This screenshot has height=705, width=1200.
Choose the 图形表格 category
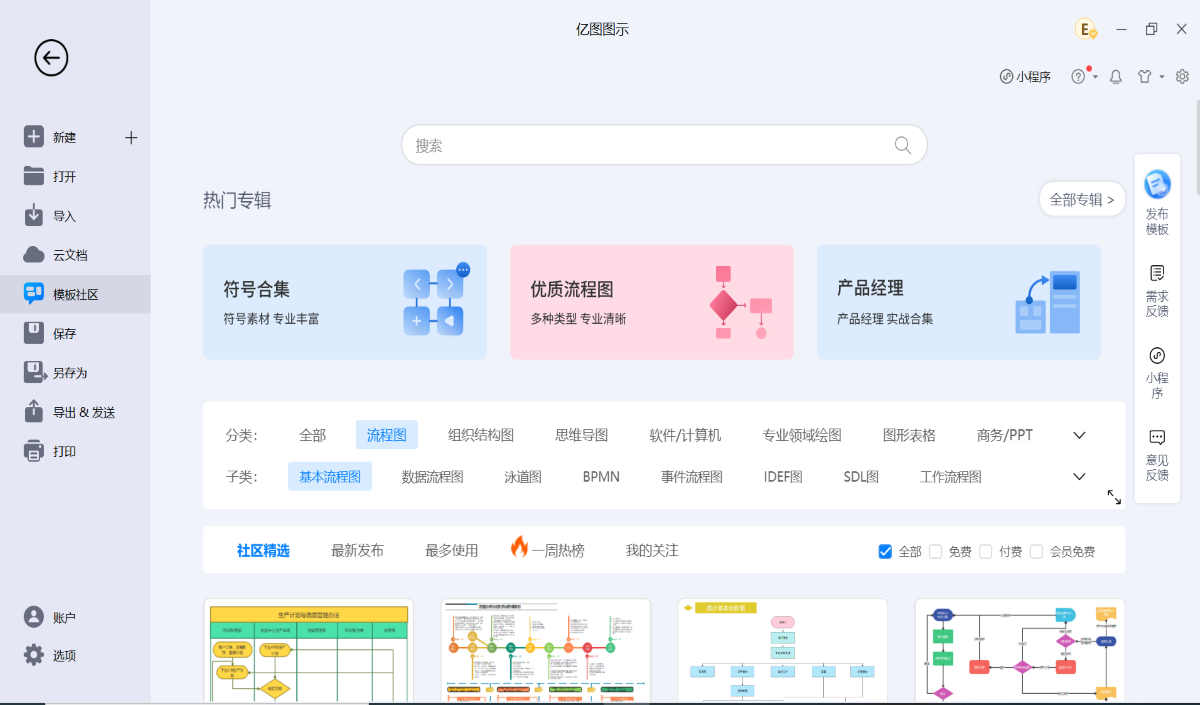click(x=909, y=435)
